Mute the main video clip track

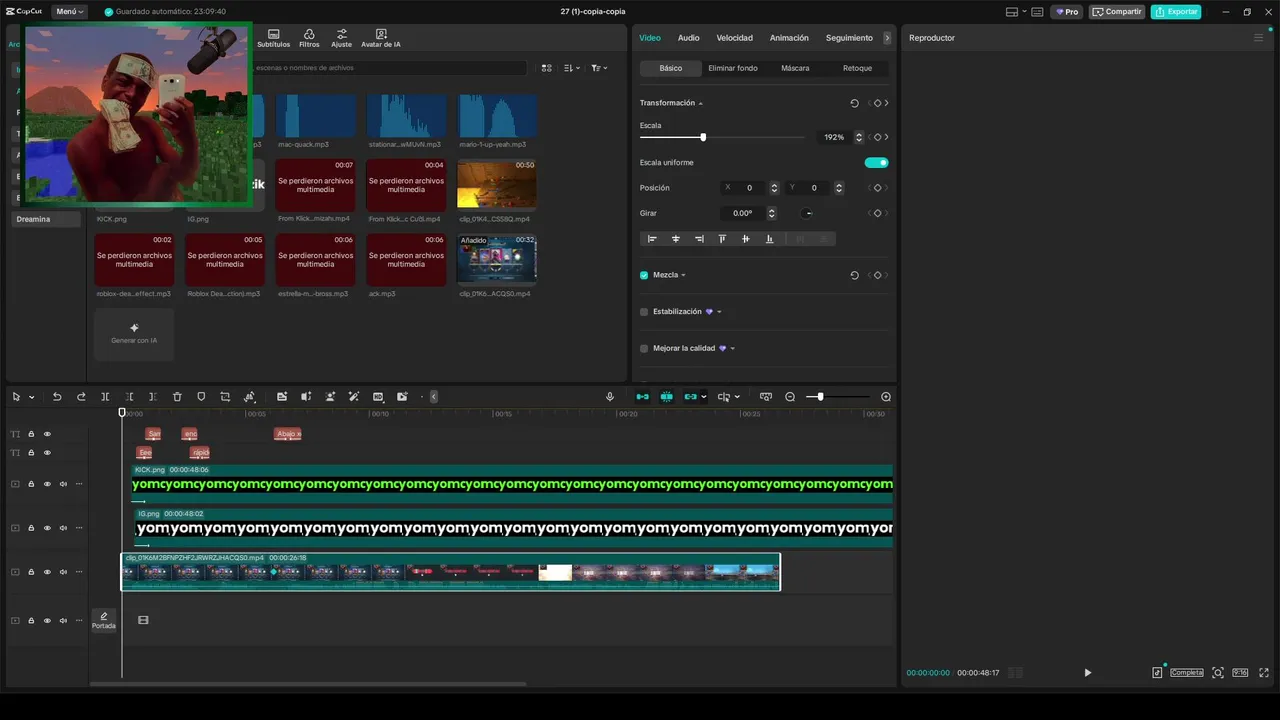(x=63, y=572)
